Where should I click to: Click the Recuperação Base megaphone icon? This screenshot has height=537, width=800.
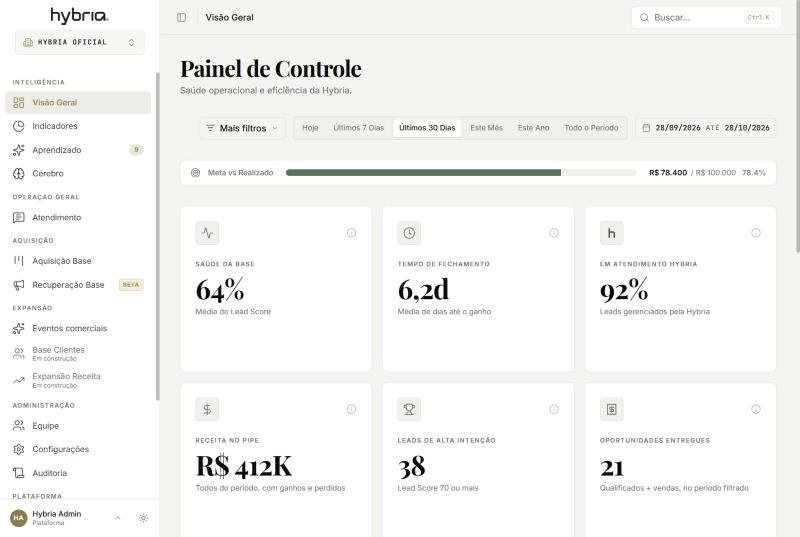click(x=19, y=285)
